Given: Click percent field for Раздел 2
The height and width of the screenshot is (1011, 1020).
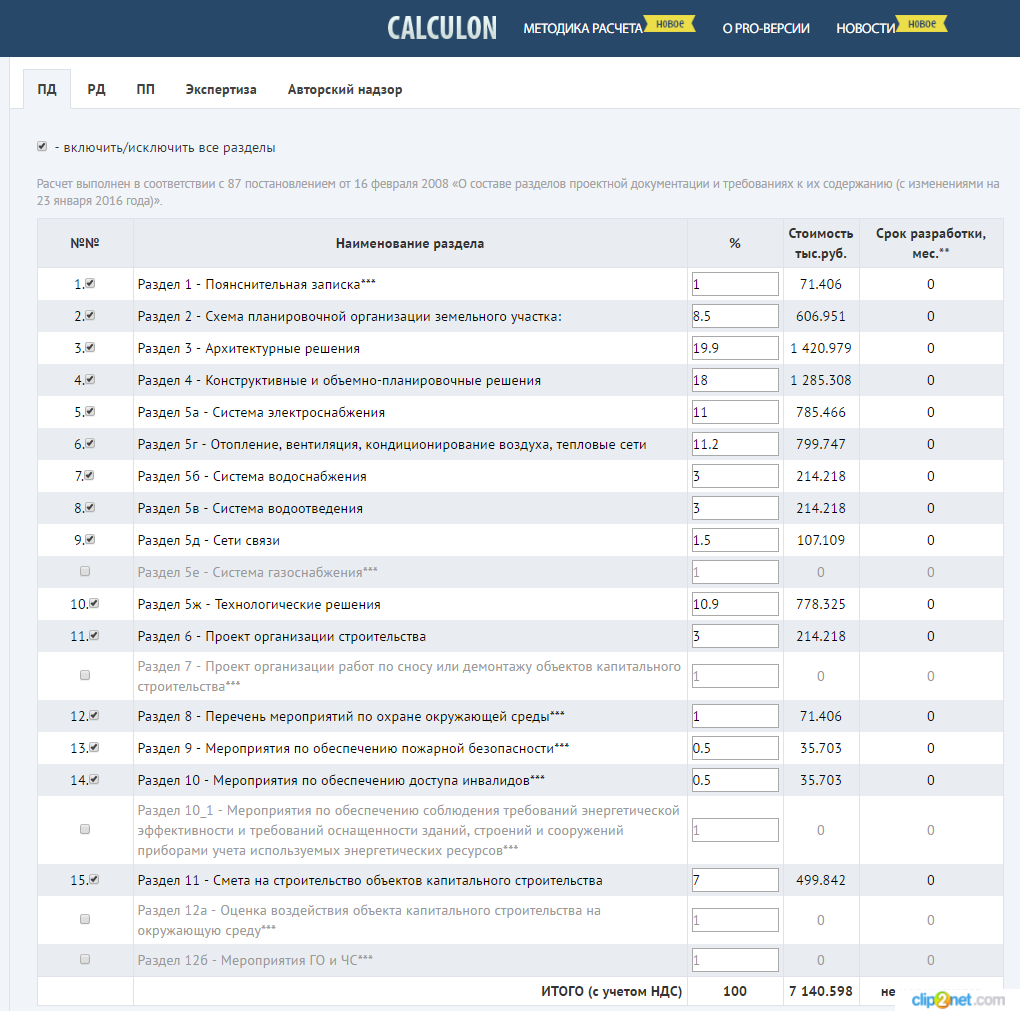Looking at the screenshot, I should [735, 316].
